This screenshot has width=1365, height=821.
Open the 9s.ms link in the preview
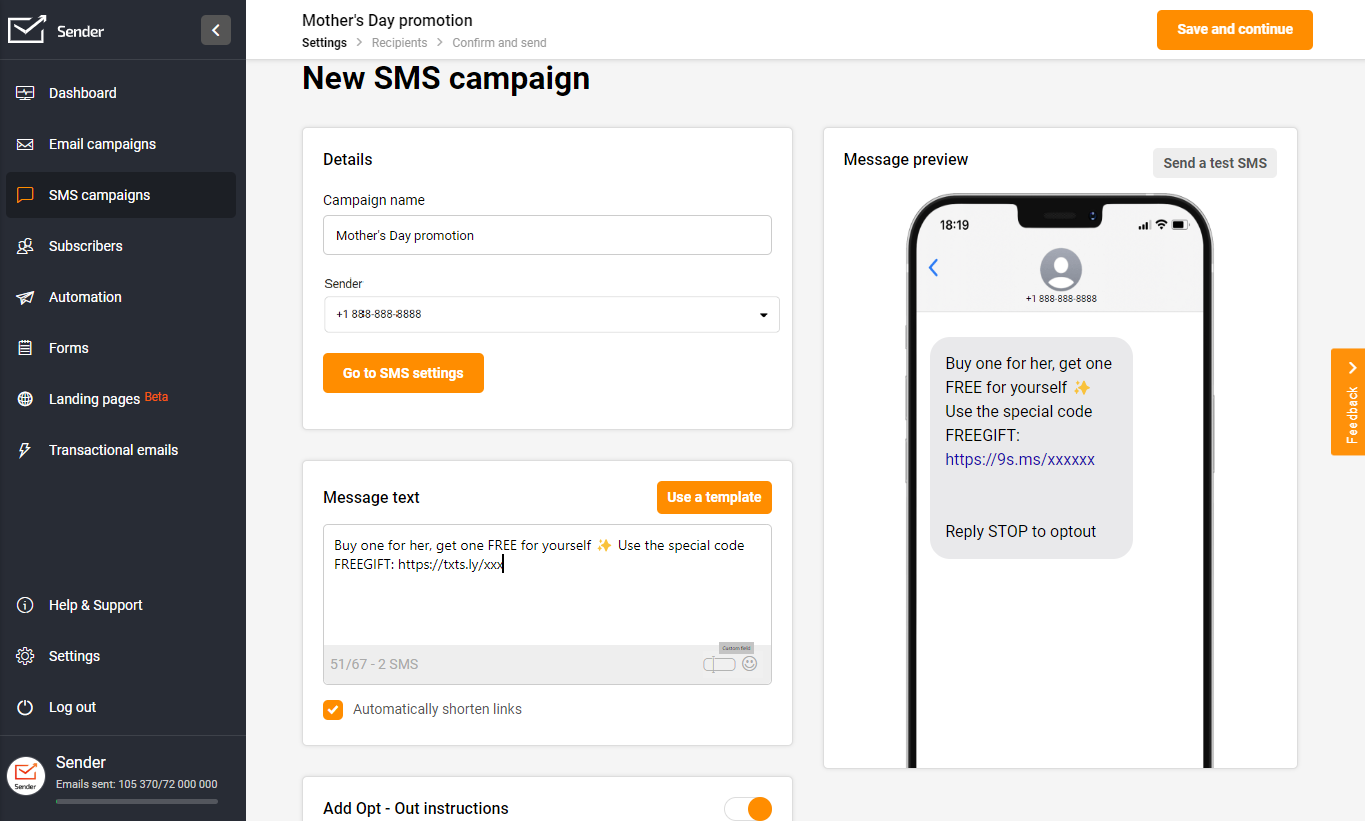1019,460
